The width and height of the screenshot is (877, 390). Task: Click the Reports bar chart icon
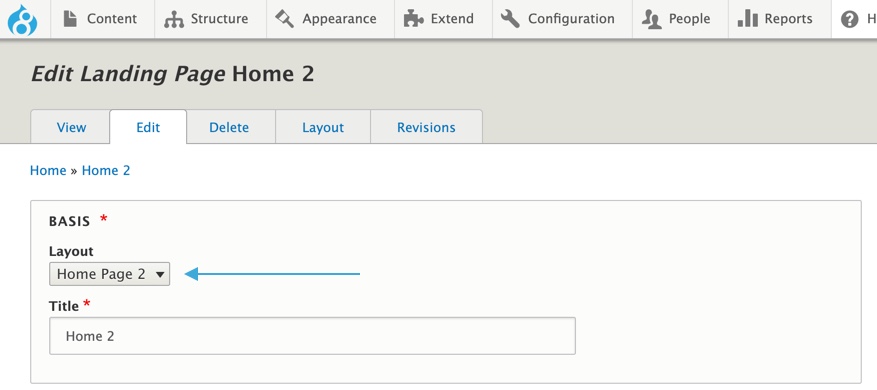tap(748, 19)
